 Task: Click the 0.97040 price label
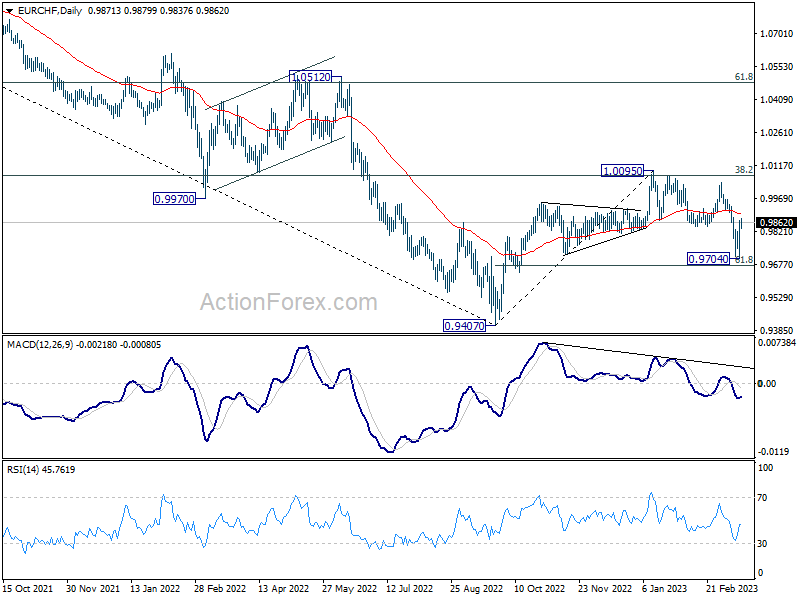point(708,259)
